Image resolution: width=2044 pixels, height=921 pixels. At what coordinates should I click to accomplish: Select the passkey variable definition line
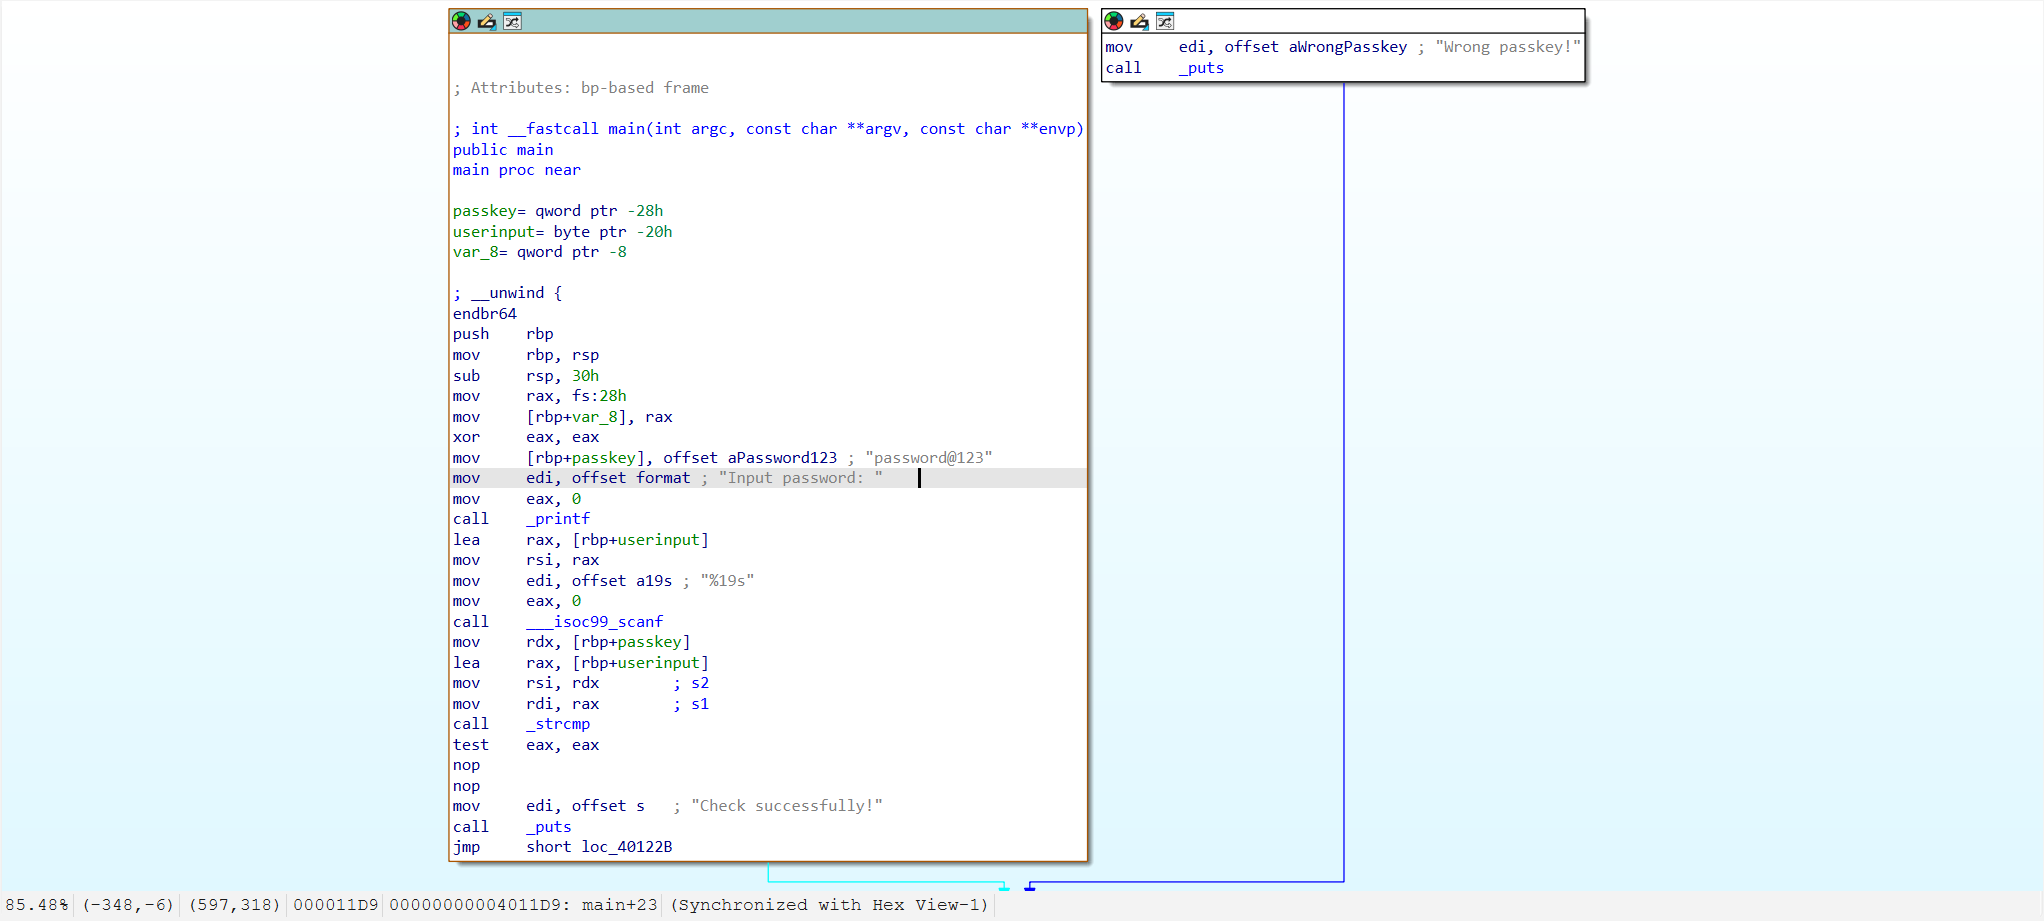point(558,211)
